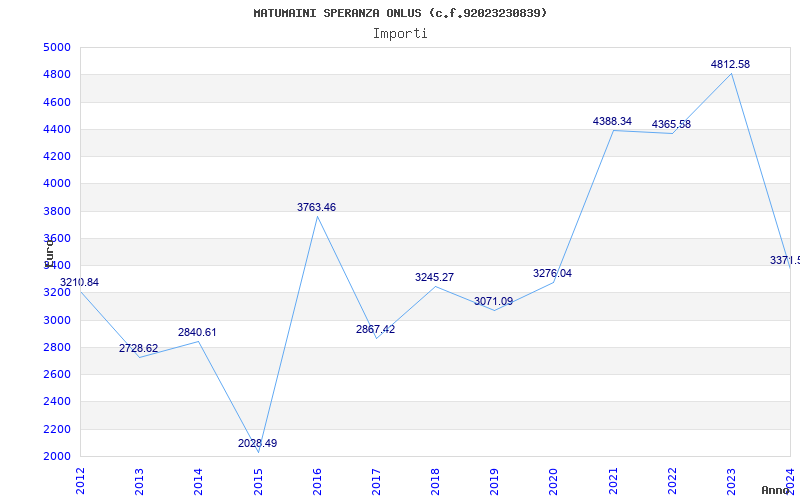The width and height of the screenshot is (800, 500).
Task: Click the Anno axis title
Action: [775, 490]
